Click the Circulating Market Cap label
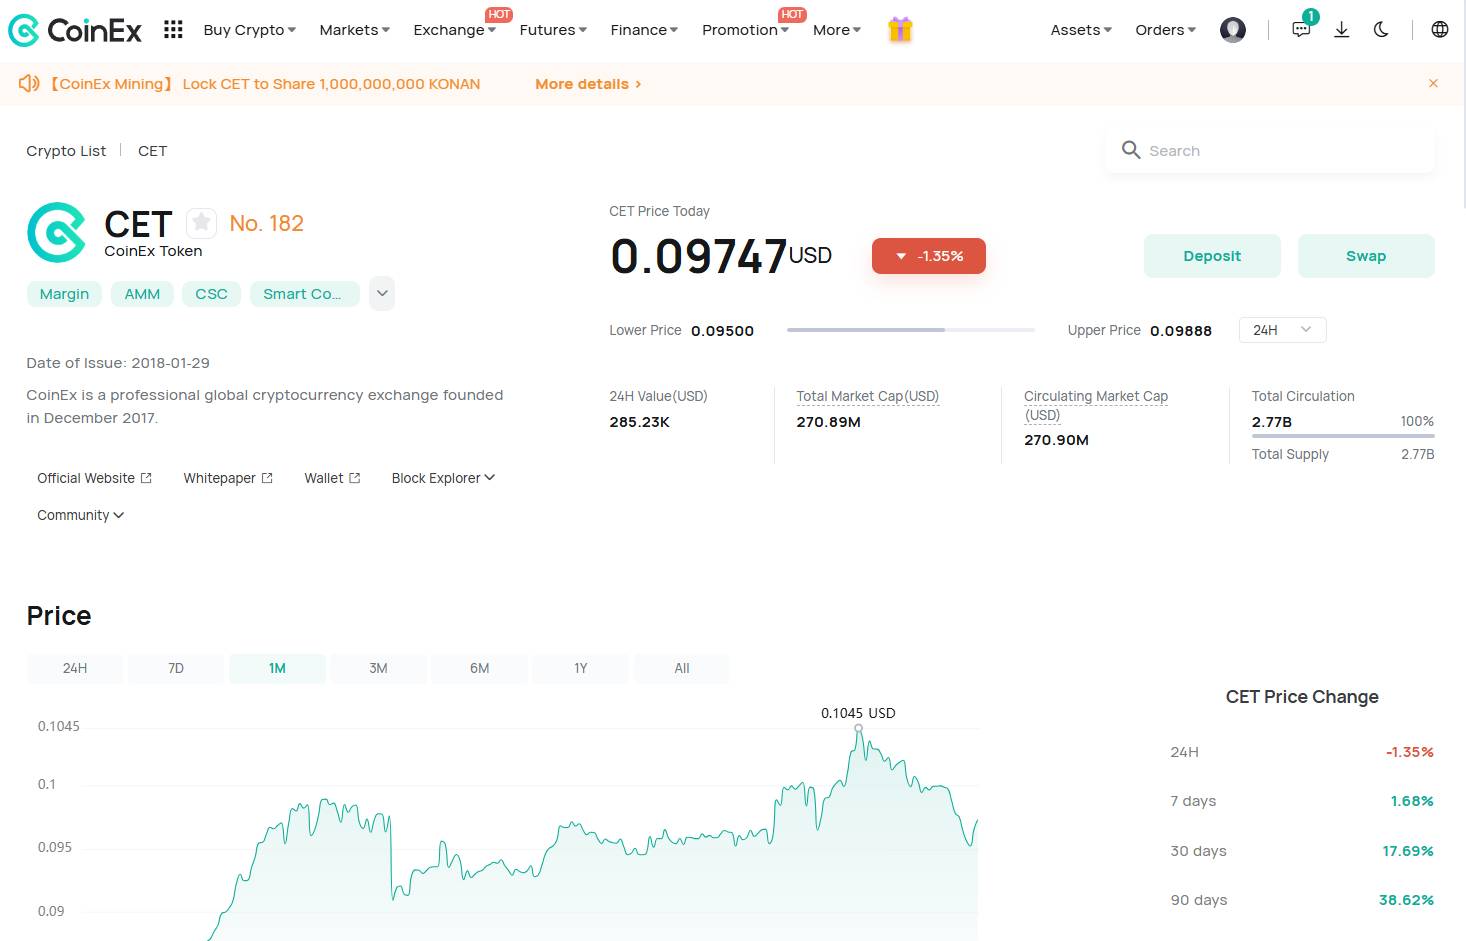 (1096, 405)
